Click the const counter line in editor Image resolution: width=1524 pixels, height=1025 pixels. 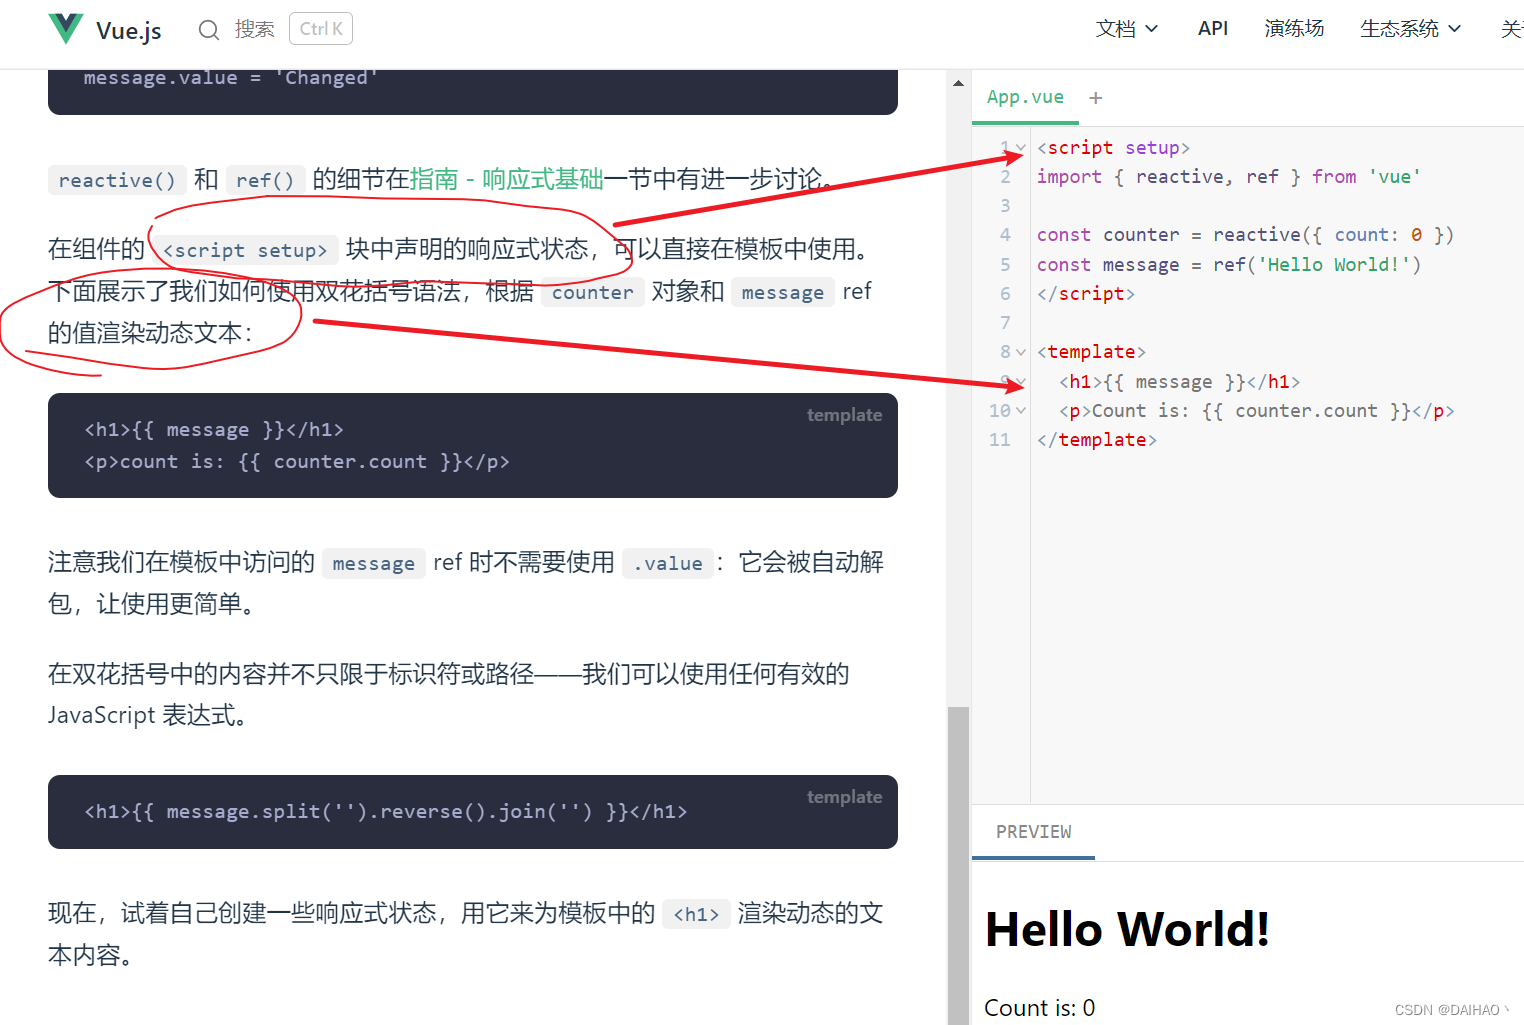1245,235
